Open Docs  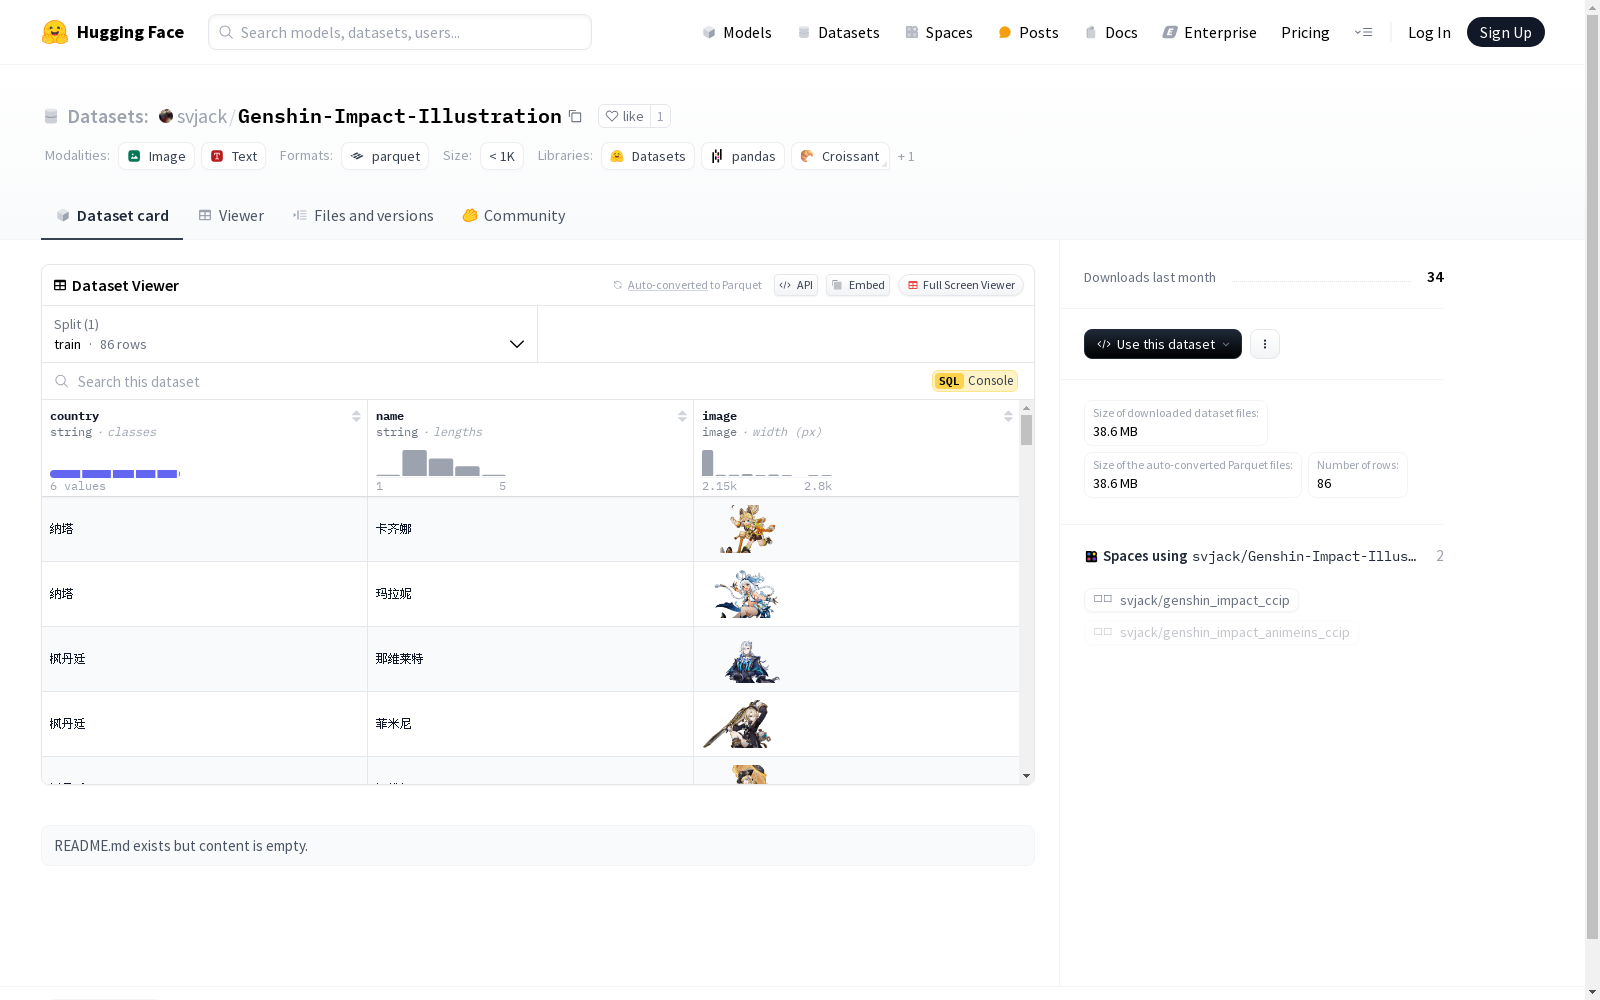(x=1111, y=32)
